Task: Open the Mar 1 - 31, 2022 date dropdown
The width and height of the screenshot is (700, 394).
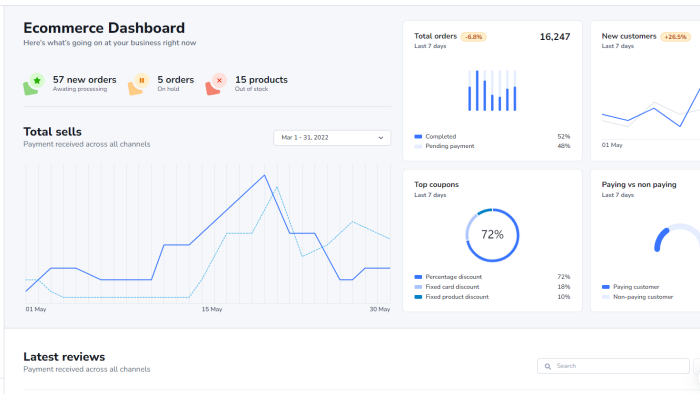Action: coord(332,137)
